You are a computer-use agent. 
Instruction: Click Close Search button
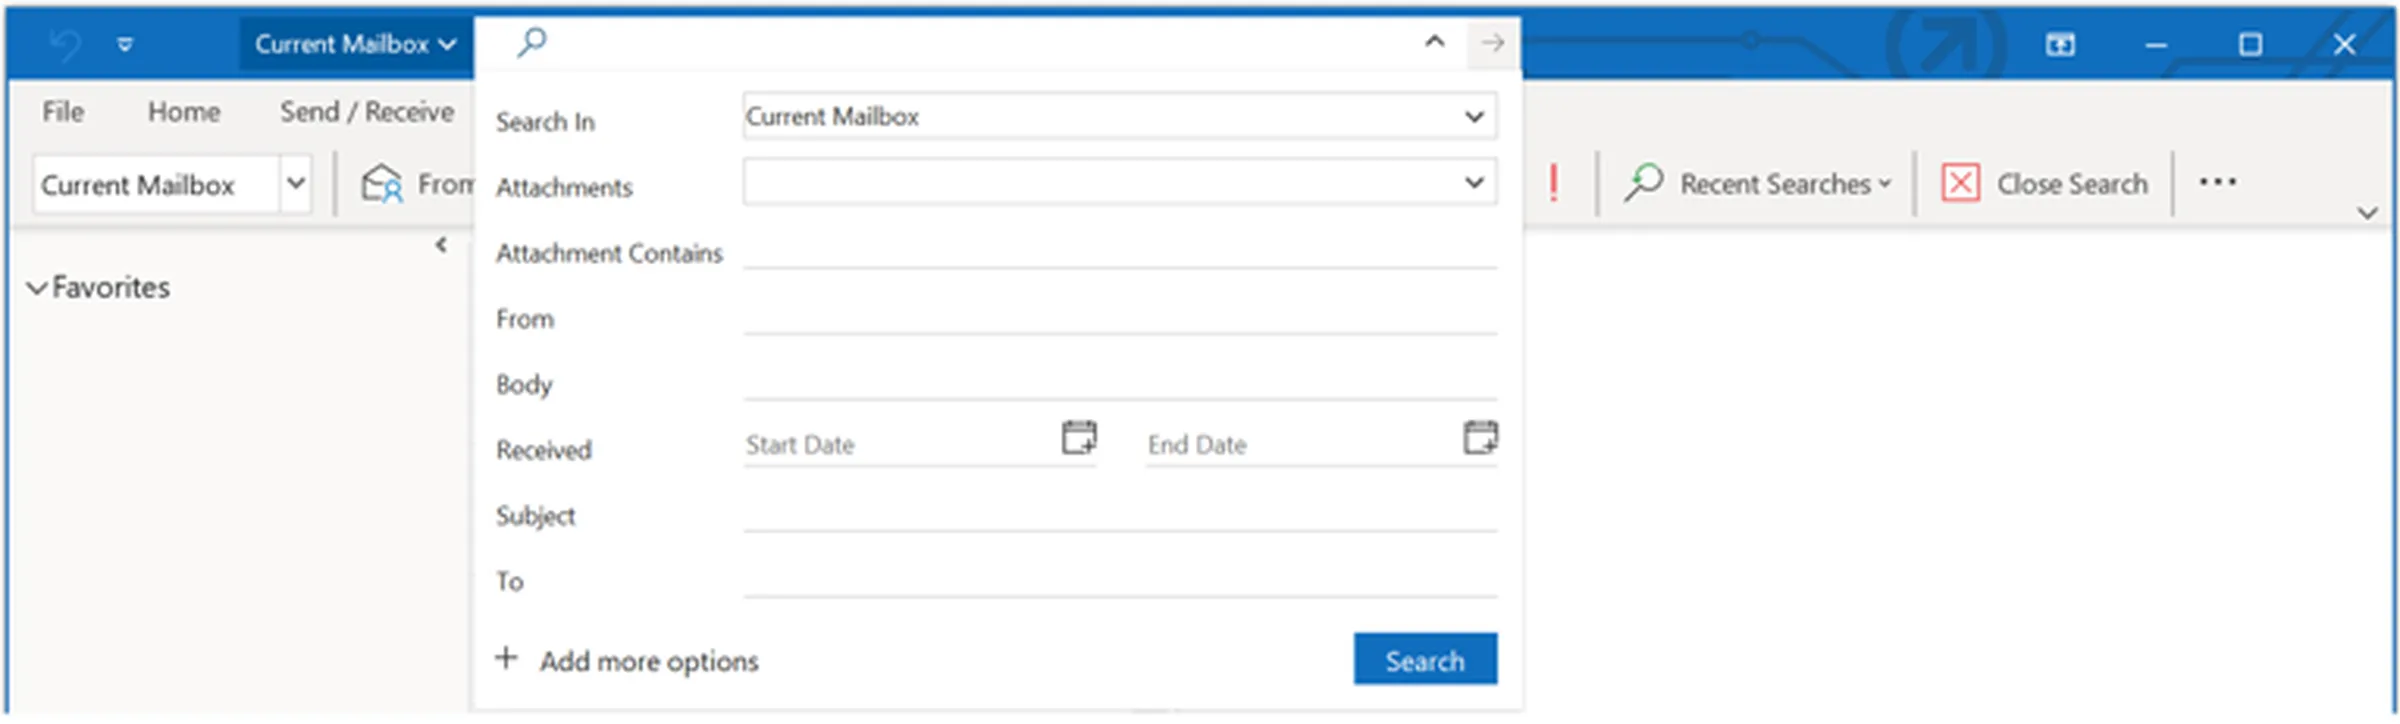(x=2044, y=184)
